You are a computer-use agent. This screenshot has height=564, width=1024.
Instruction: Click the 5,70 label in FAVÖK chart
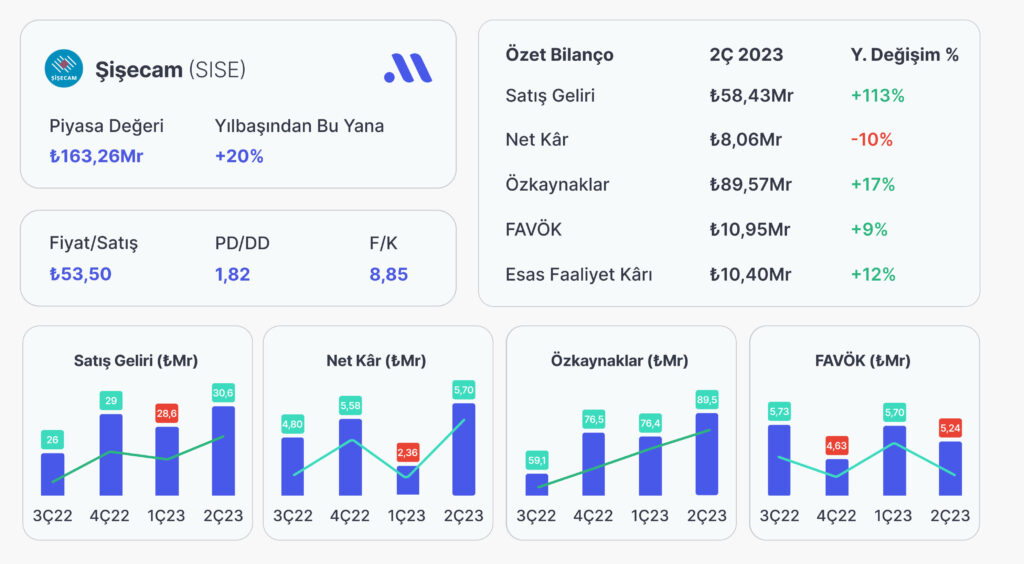(895, 413)
